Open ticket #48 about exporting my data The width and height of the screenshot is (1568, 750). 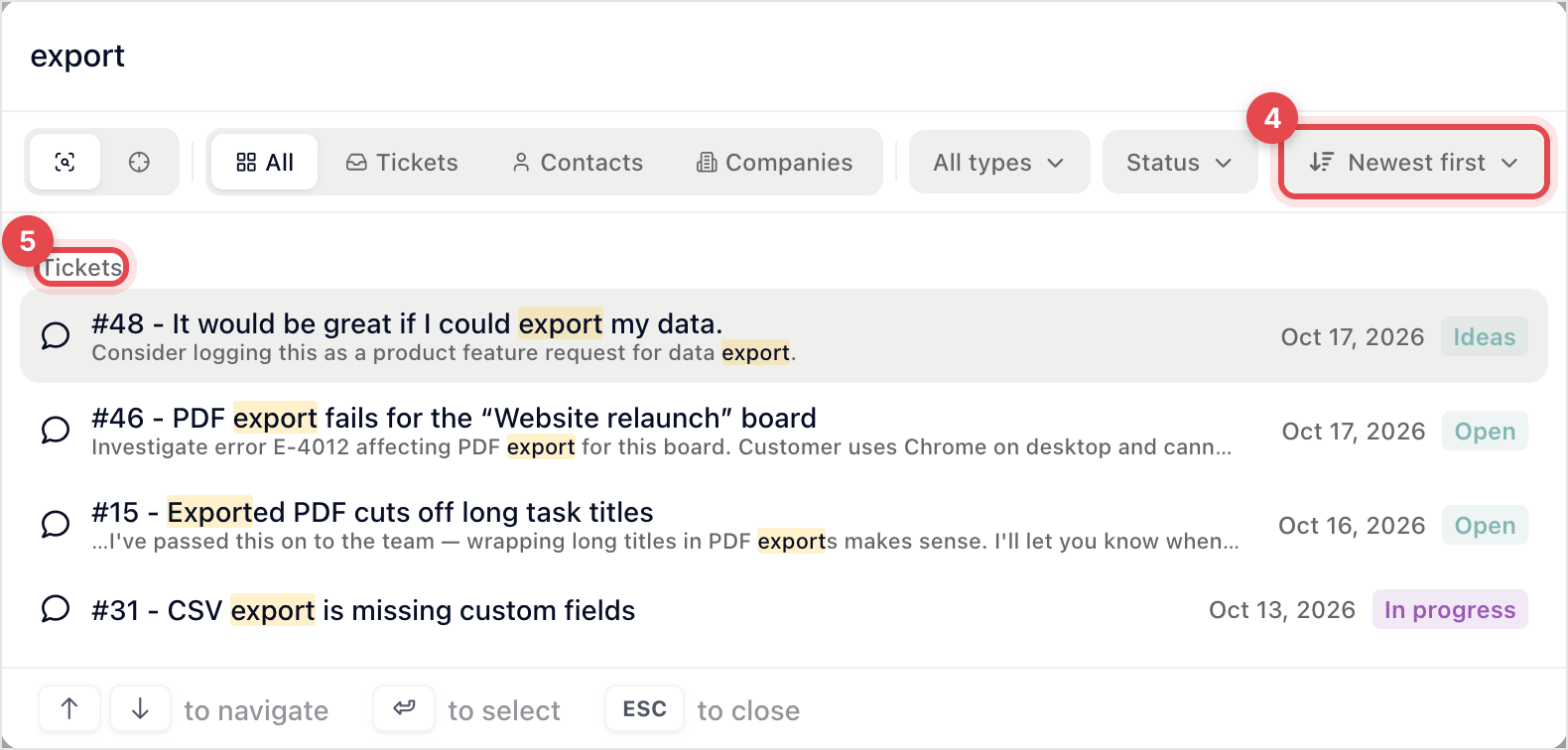pyautogui.click(x=784, y=336)
